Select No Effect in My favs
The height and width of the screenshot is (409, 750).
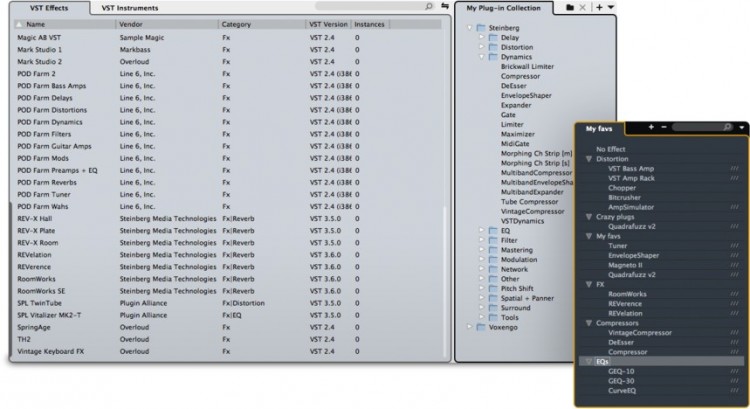[610, 149]
